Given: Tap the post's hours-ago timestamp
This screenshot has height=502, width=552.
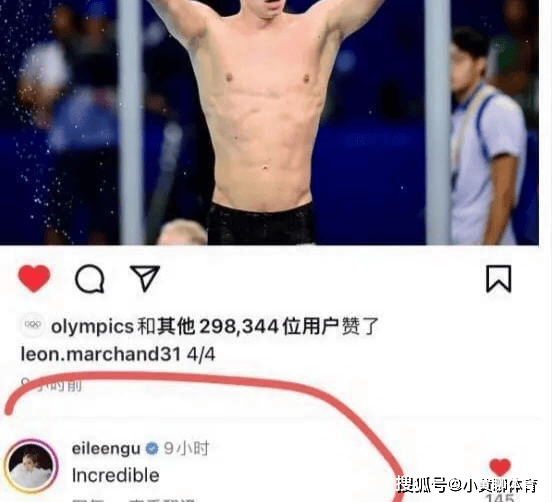Looking at the screenshot, I should [51, 384].
